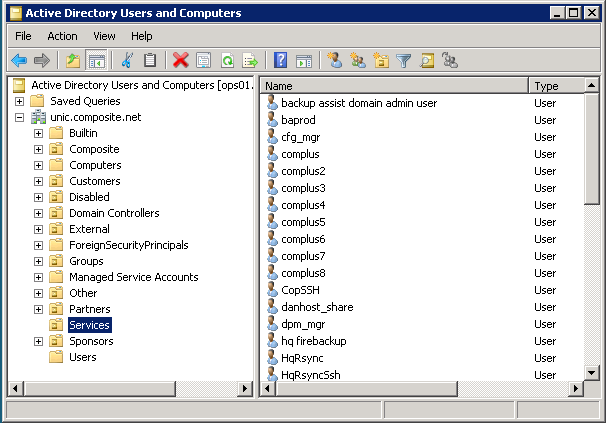Viewport: 606px width, 423px height.
Task: Expand the Saved Queries node
Action: 19,101
